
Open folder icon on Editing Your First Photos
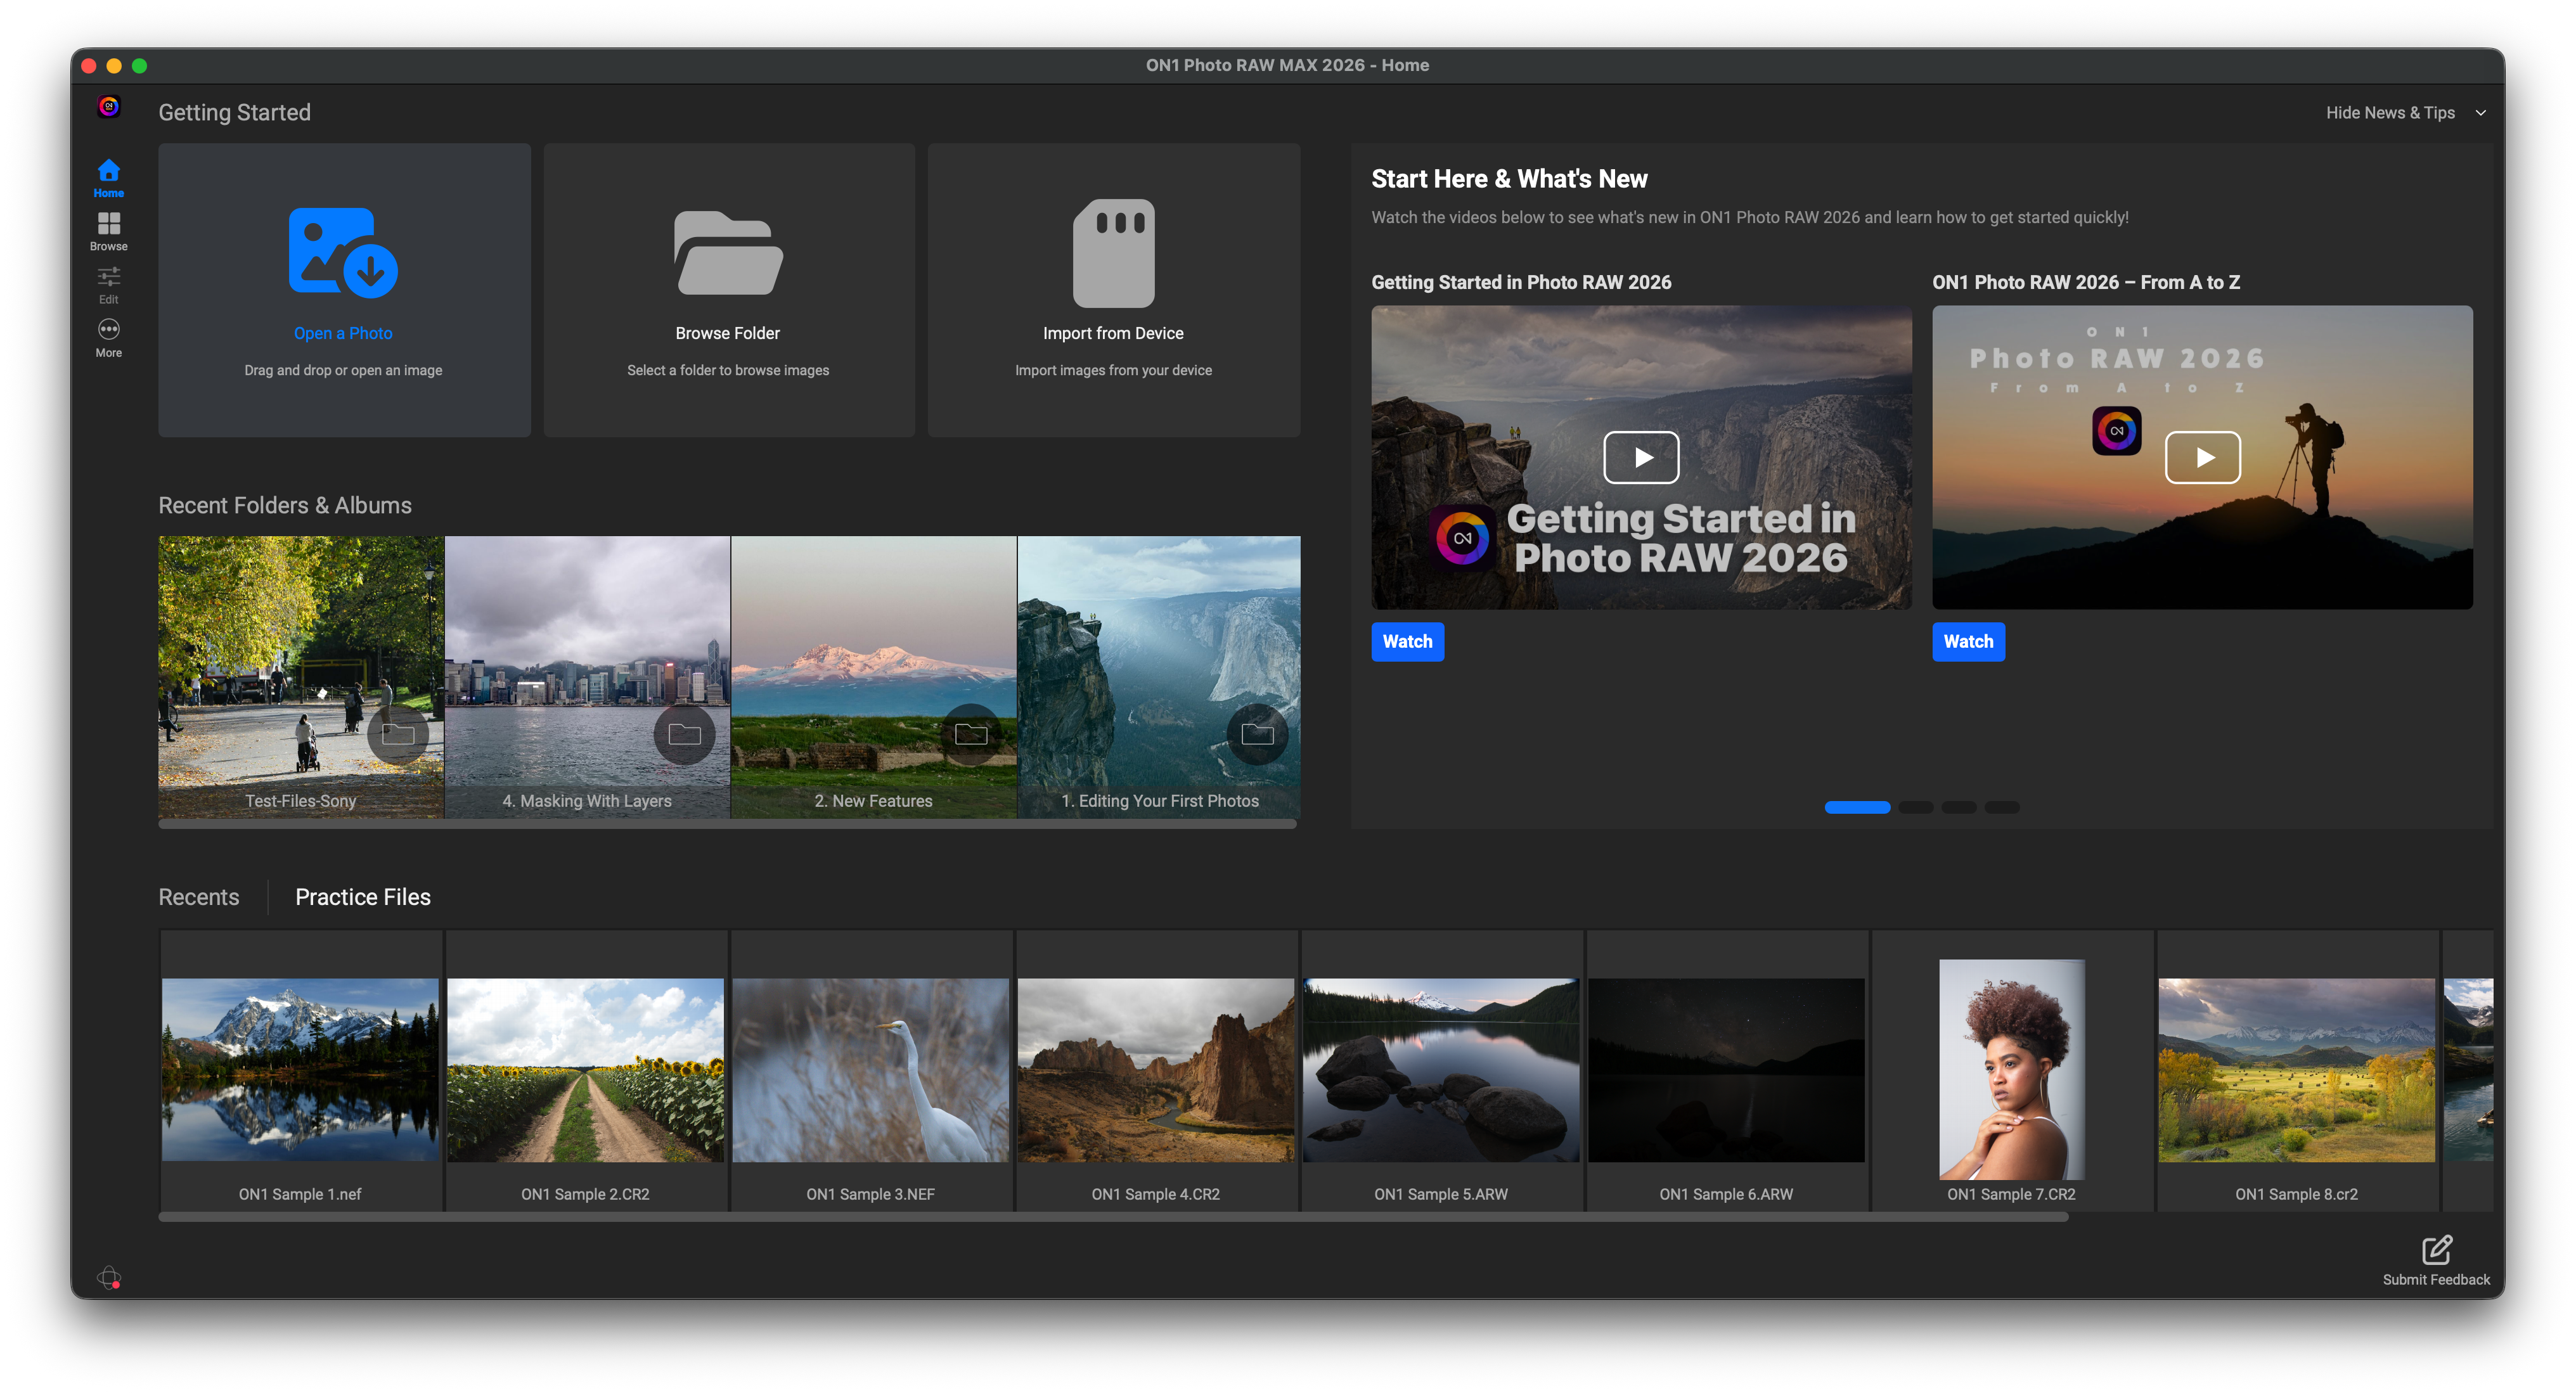coord(1257,734)
